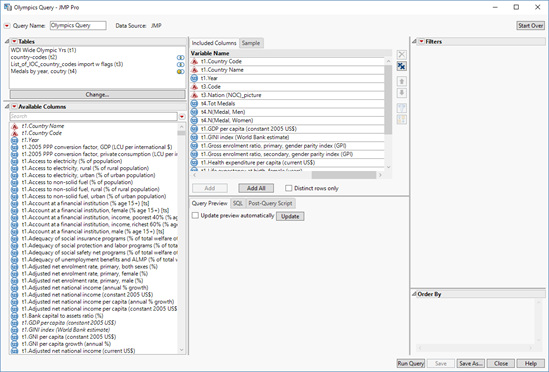Screen dimensions: 549x372
Task: Click the Start Over button
Action: point(531,26)
